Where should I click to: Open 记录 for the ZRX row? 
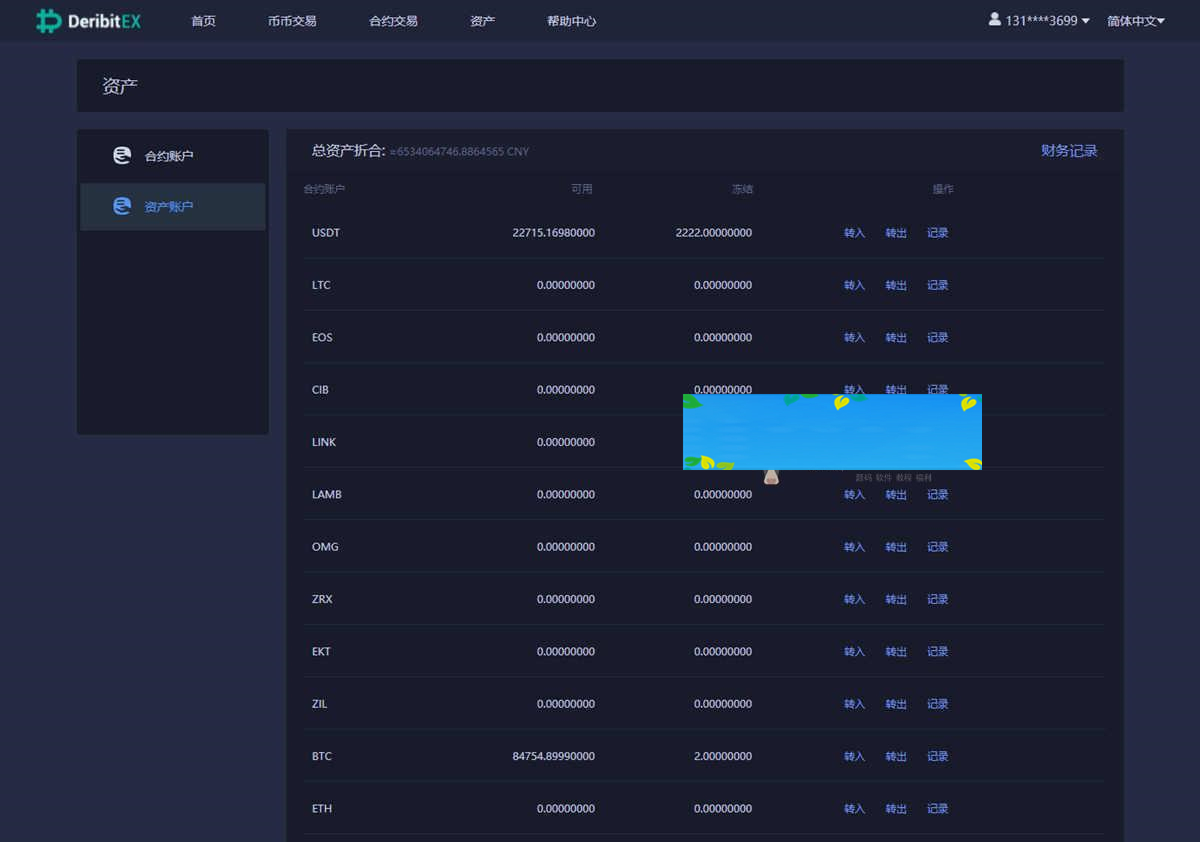coord(937,600)
